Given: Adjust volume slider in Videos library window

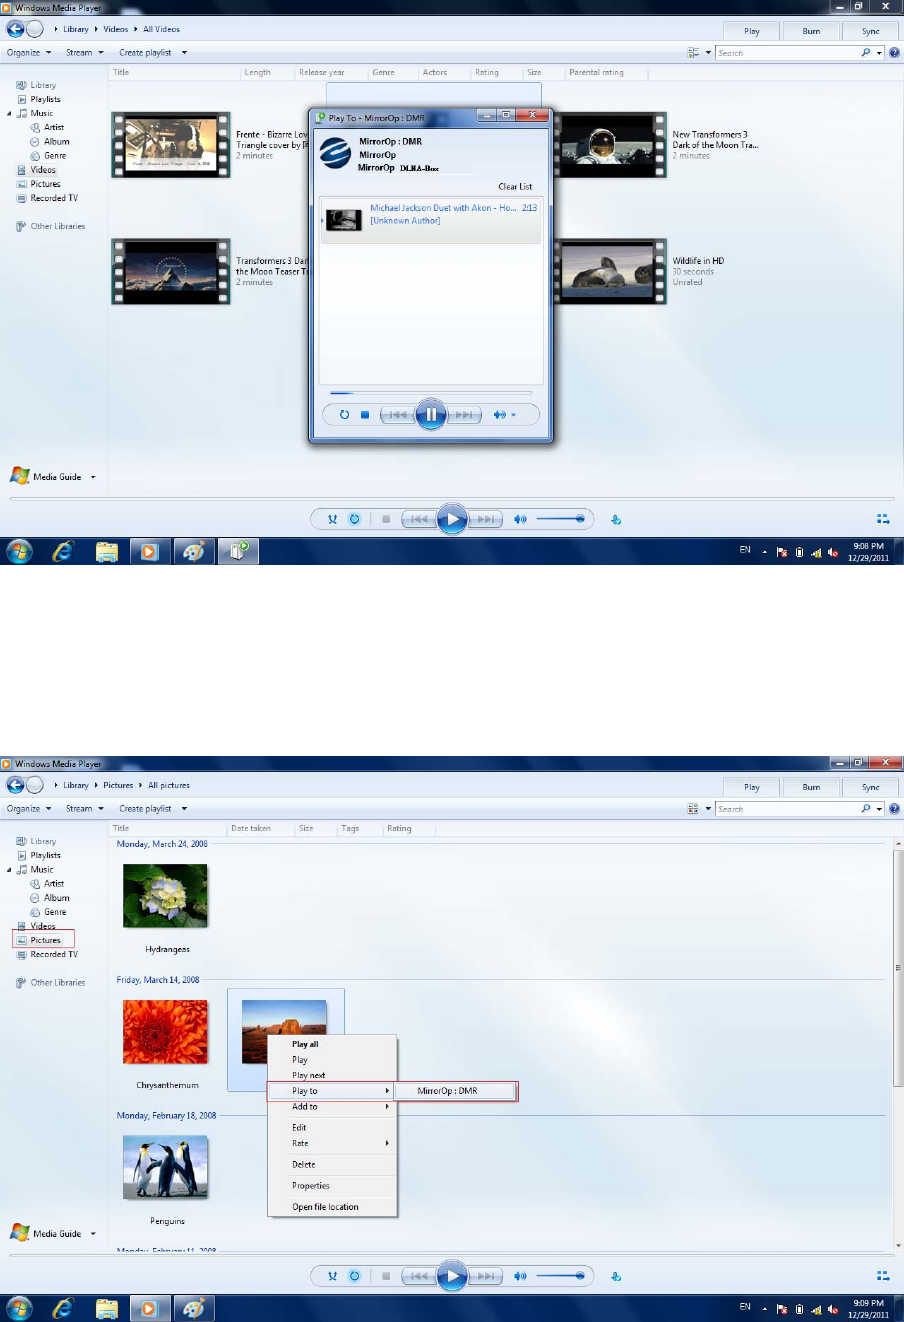Looking at the screenshot, I should pos(561,519).
